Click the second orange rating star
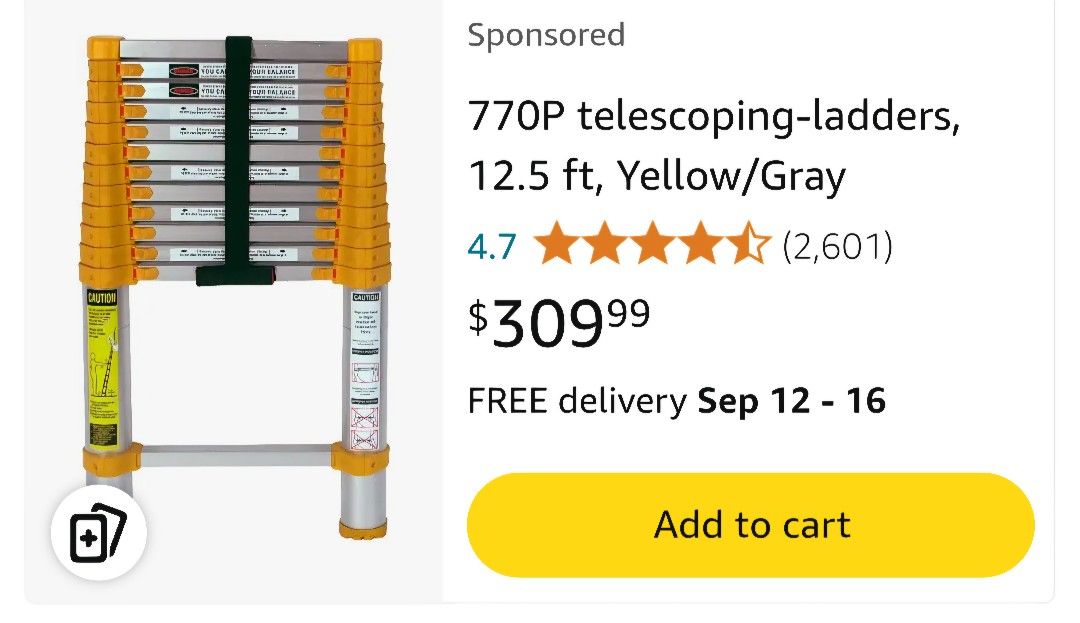Screen dimensions: 1080x623 coord(605,245)
